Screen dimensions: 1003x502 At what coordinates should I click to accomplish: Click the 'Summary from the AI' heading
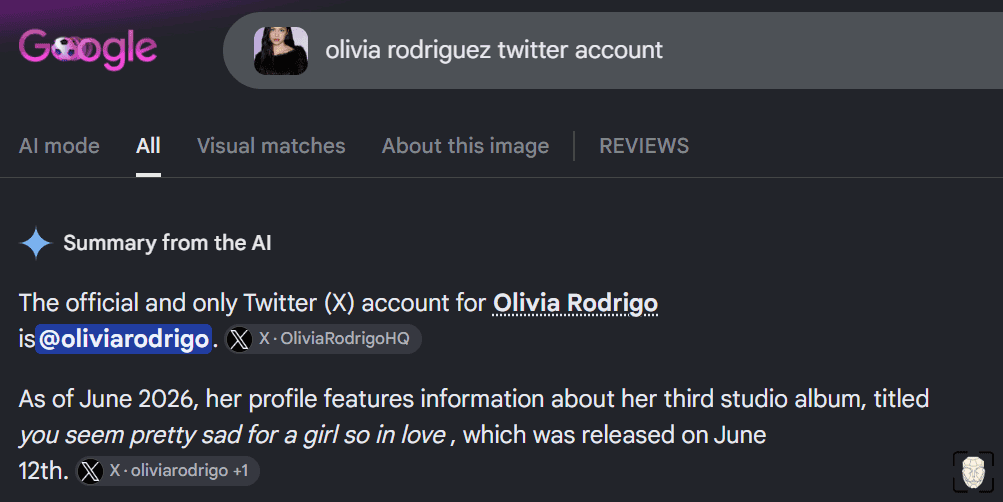167,243
